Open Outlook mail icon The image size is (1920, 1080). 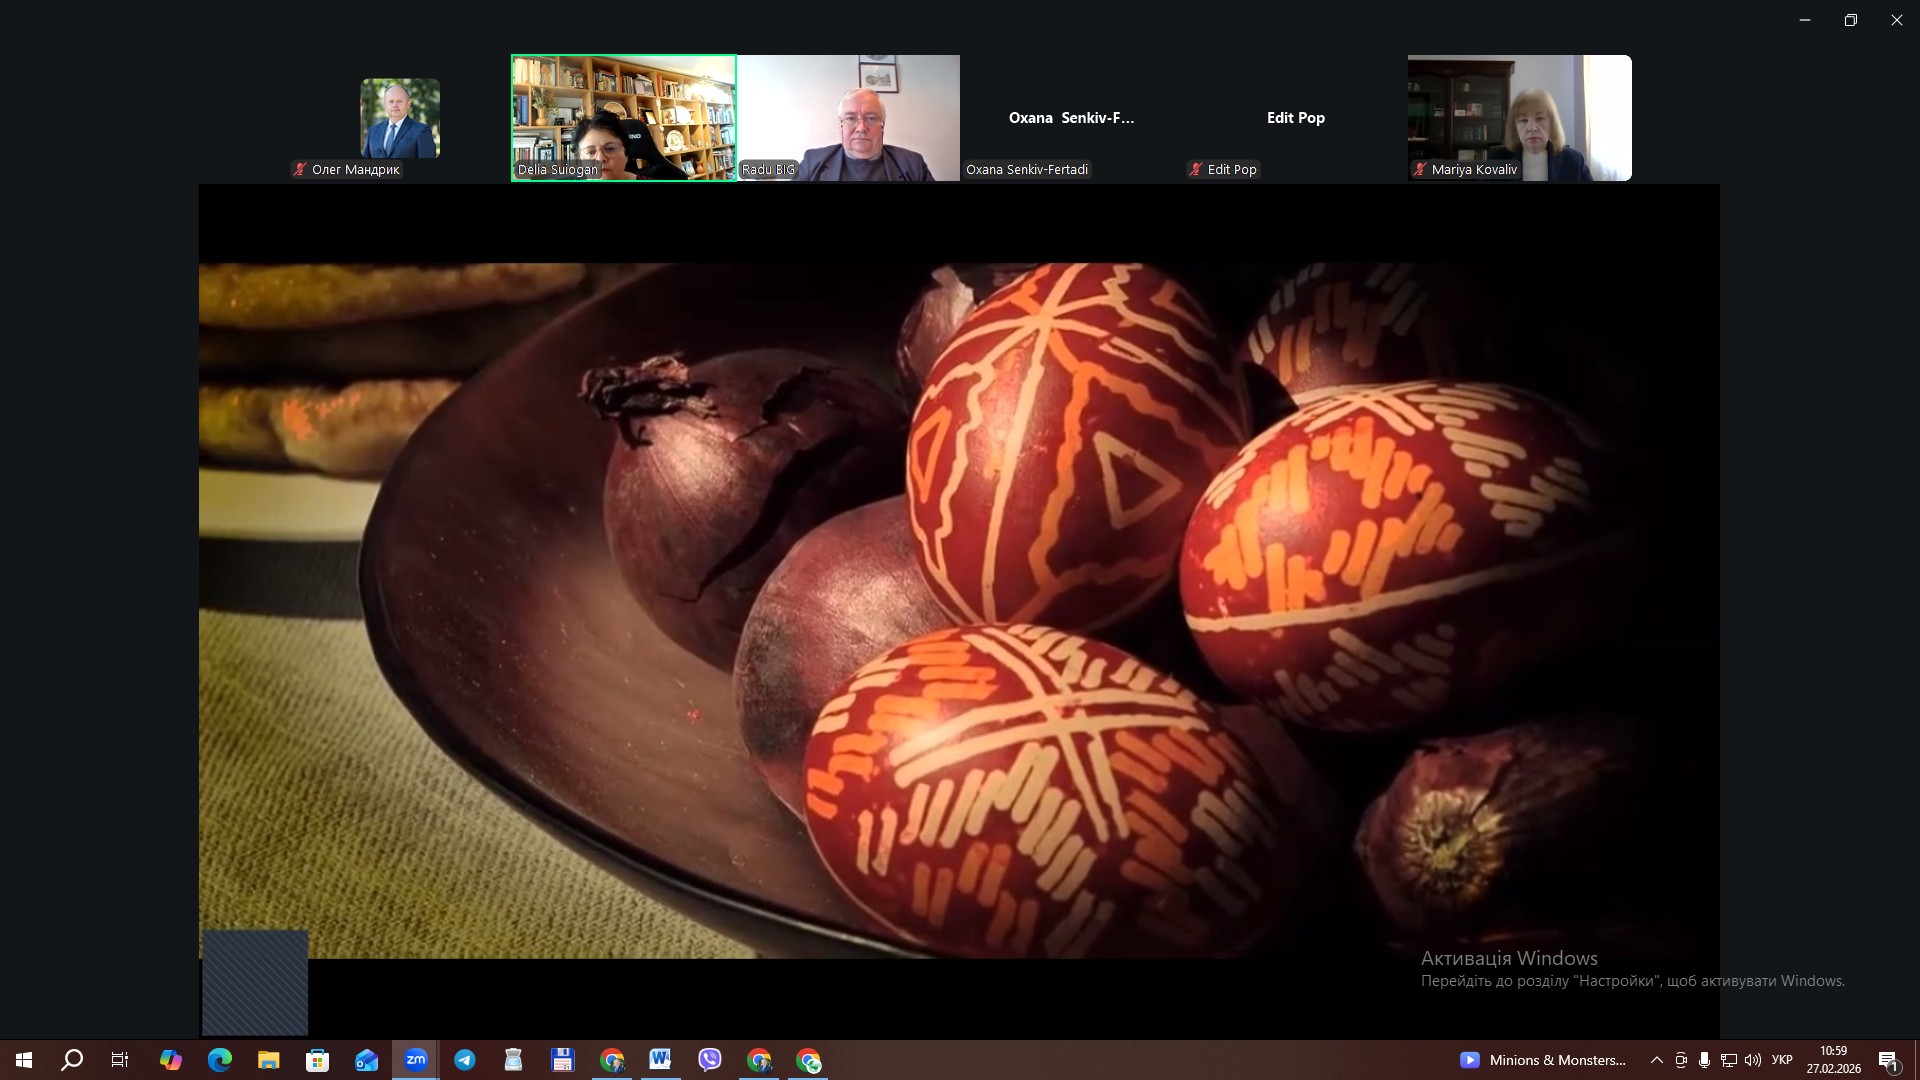pyautogui.click(x=367, y=1060)
